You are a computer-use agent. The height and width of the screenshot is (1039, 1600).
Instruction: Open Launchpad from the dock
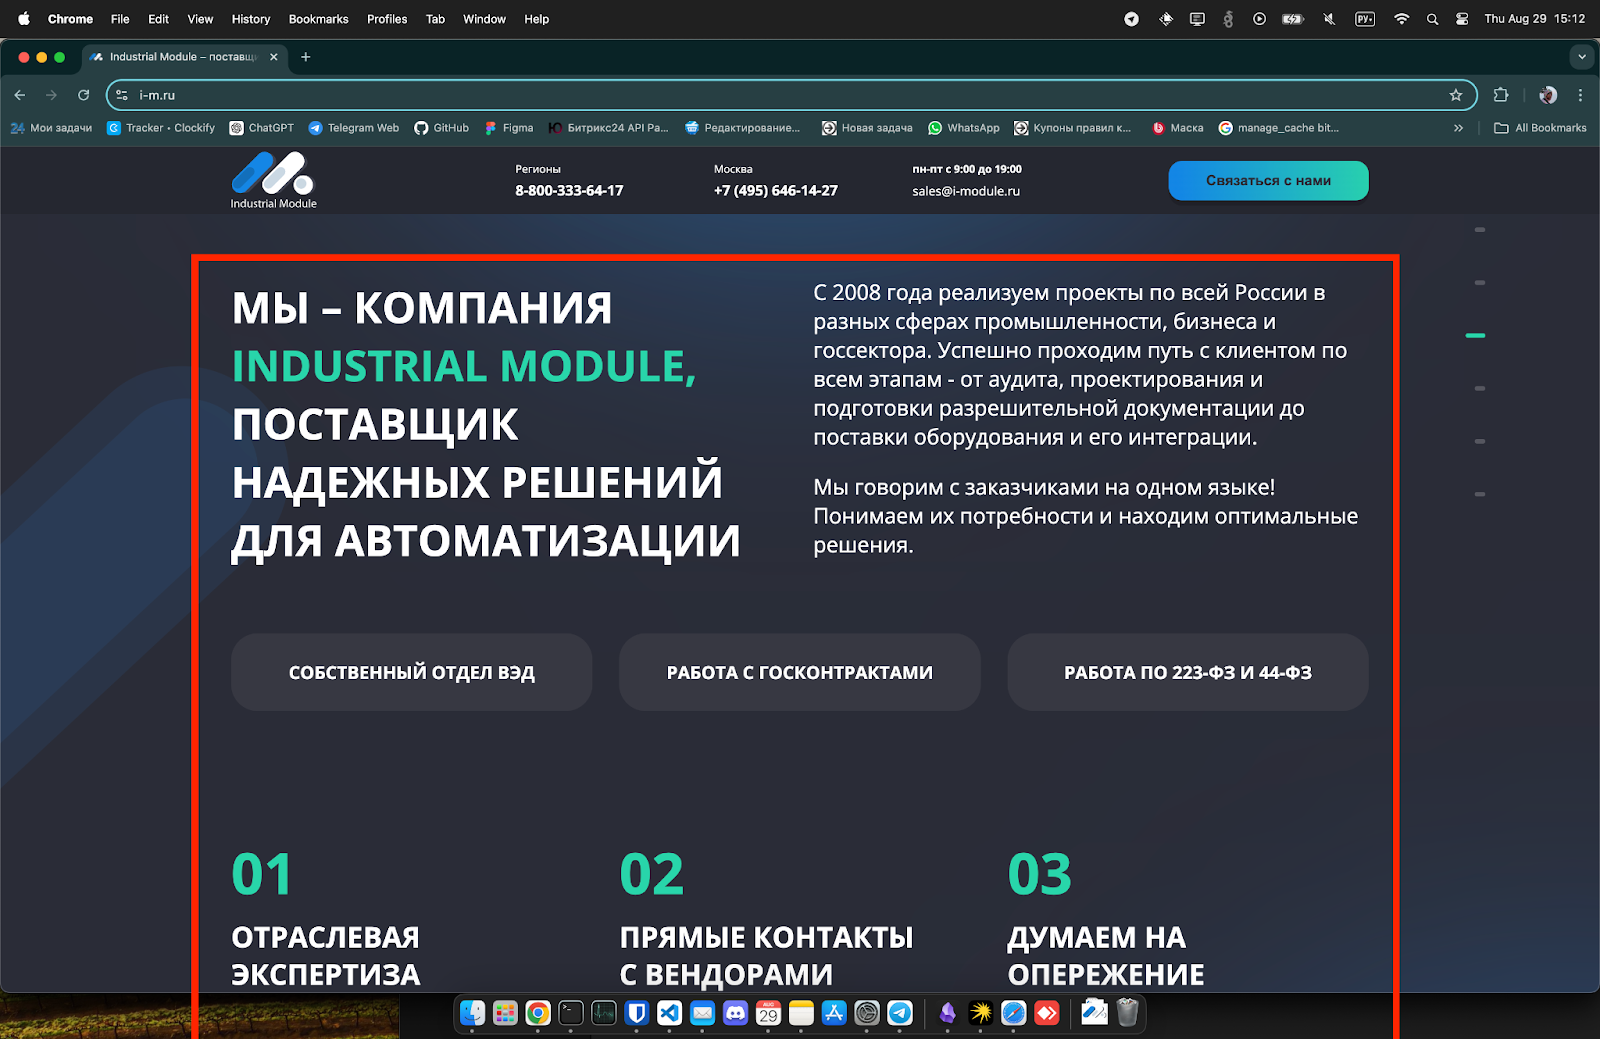(x=506, y=1013)
